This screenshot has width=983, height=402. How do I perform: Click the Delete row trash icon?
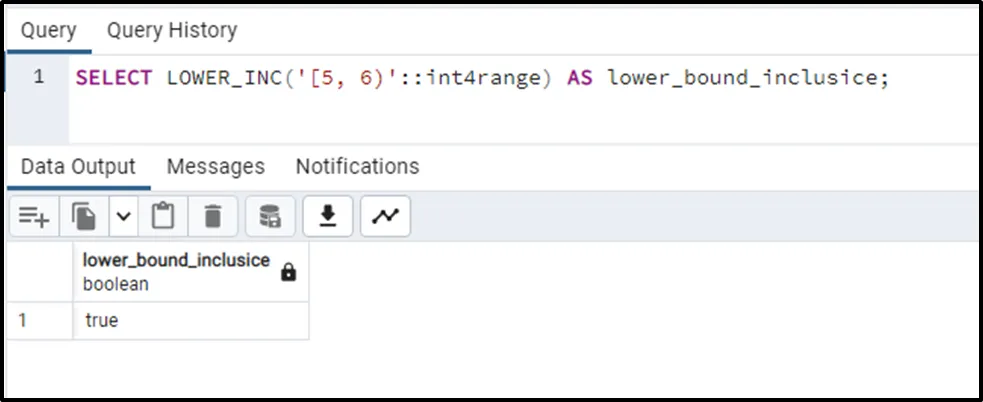coord(213,216)
